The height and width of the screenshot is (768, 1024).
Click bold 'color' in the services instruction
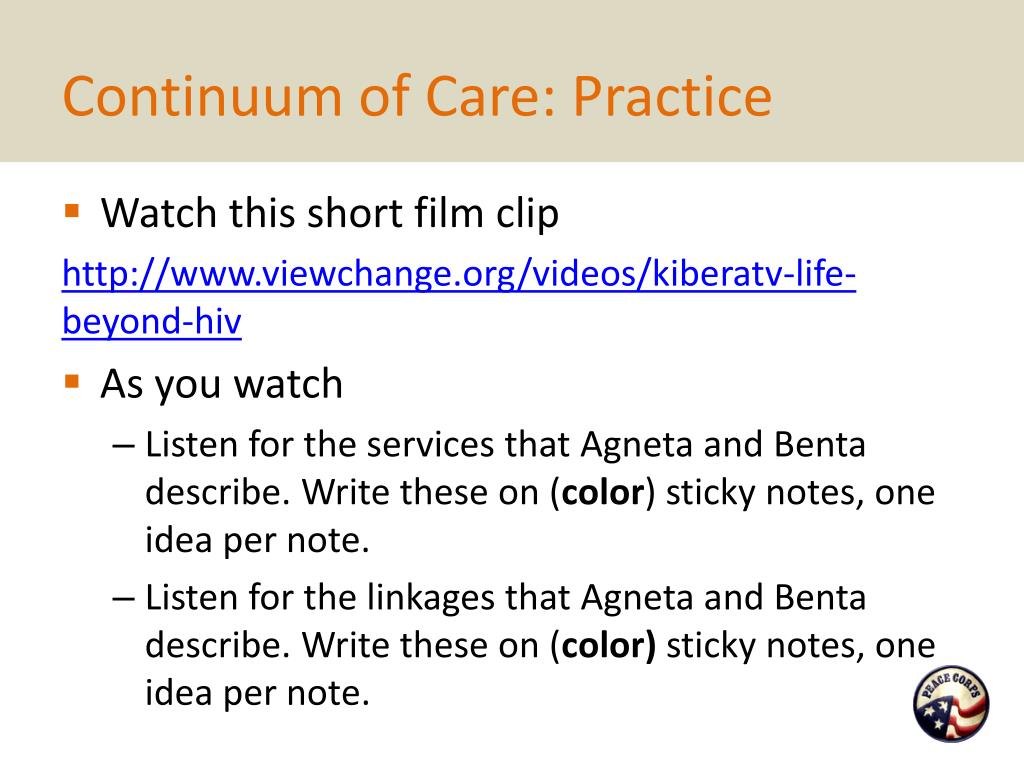point(602,492)
